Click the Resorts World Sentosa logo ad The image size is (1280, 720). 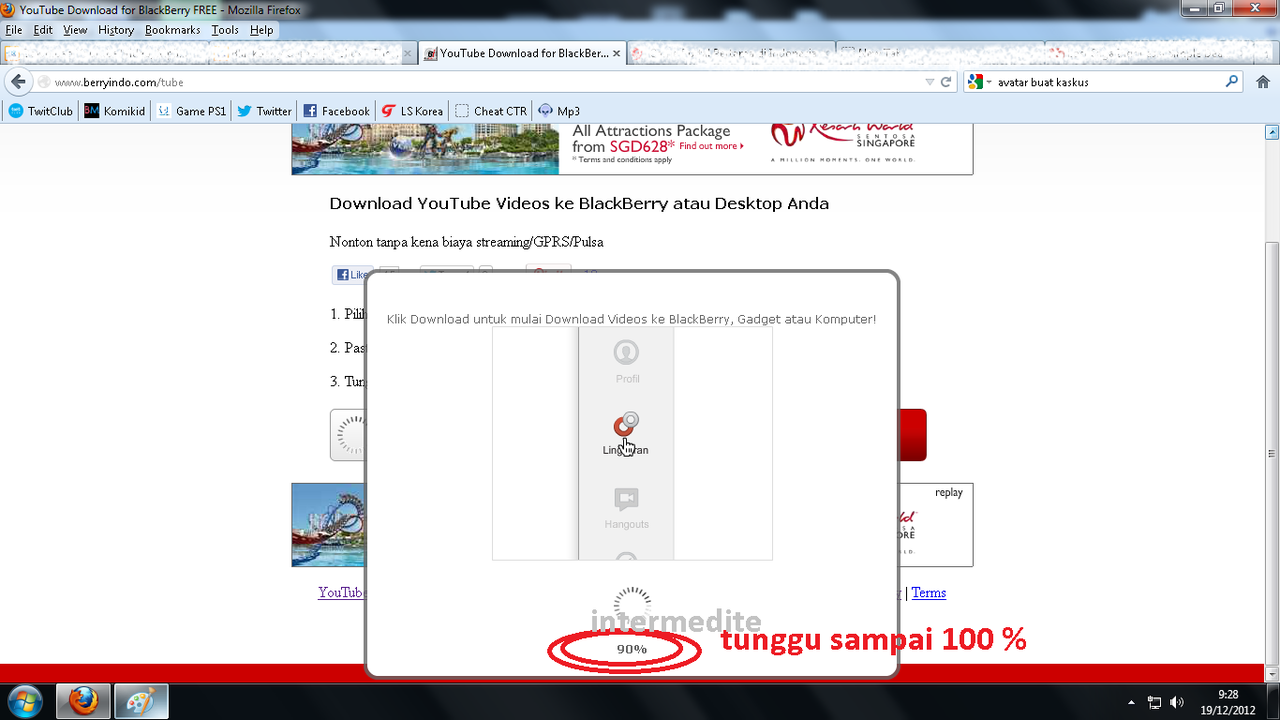(x=842, y=143)
